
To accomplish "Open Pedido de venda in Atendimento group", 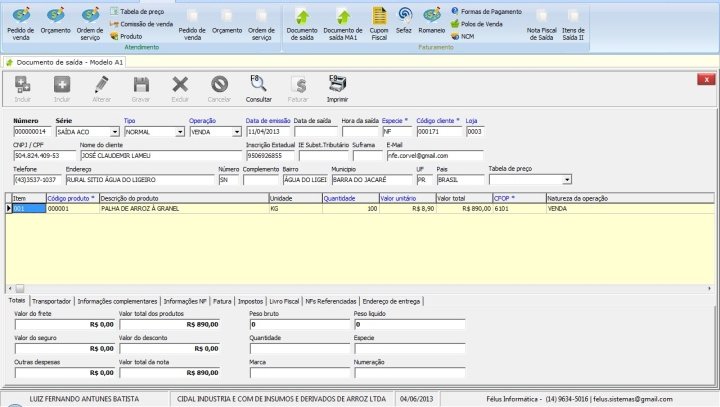I will (x=21, y=24).
